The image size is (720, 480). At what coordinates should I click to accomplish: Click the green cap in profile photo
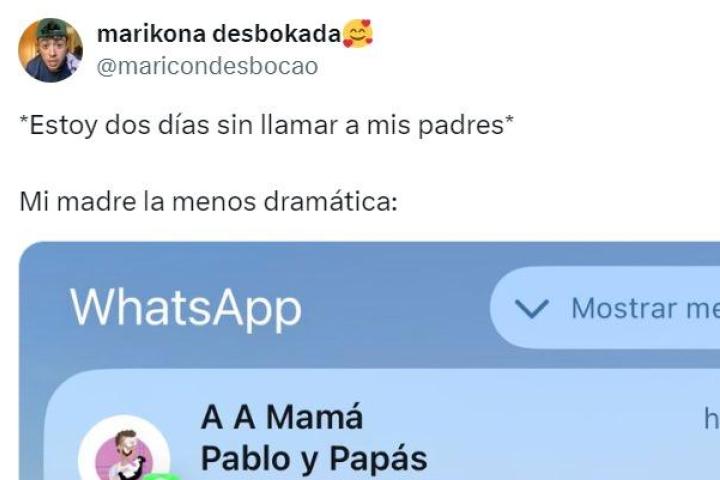(51, 28)
